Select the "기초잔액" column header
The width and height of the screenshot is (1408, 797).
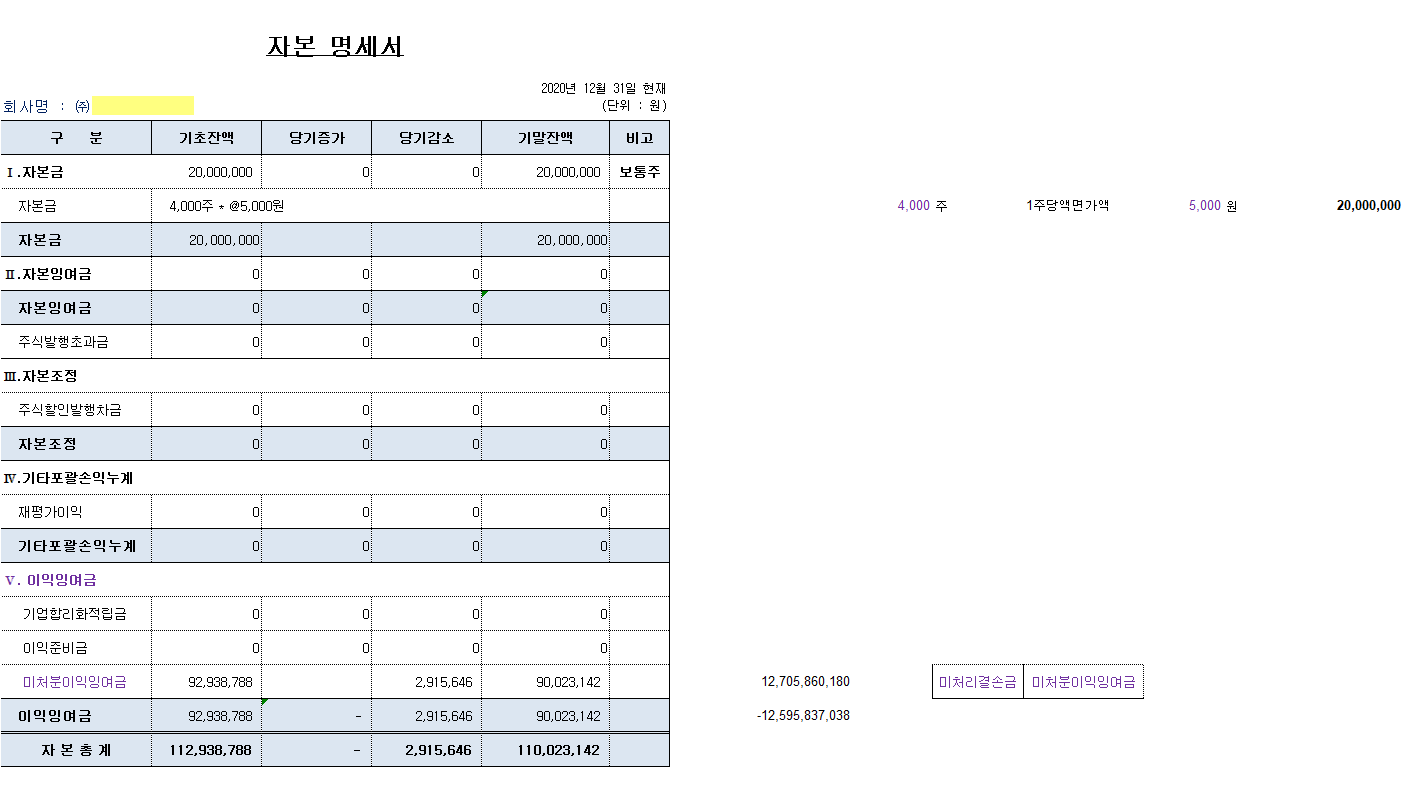coord(206,138)
